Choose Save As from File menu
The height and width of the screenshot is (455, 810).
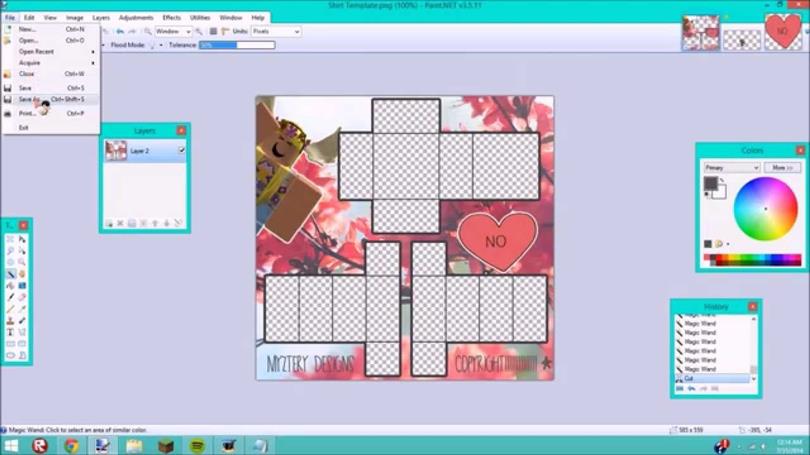pyautogui.click(x=51, y=99)
